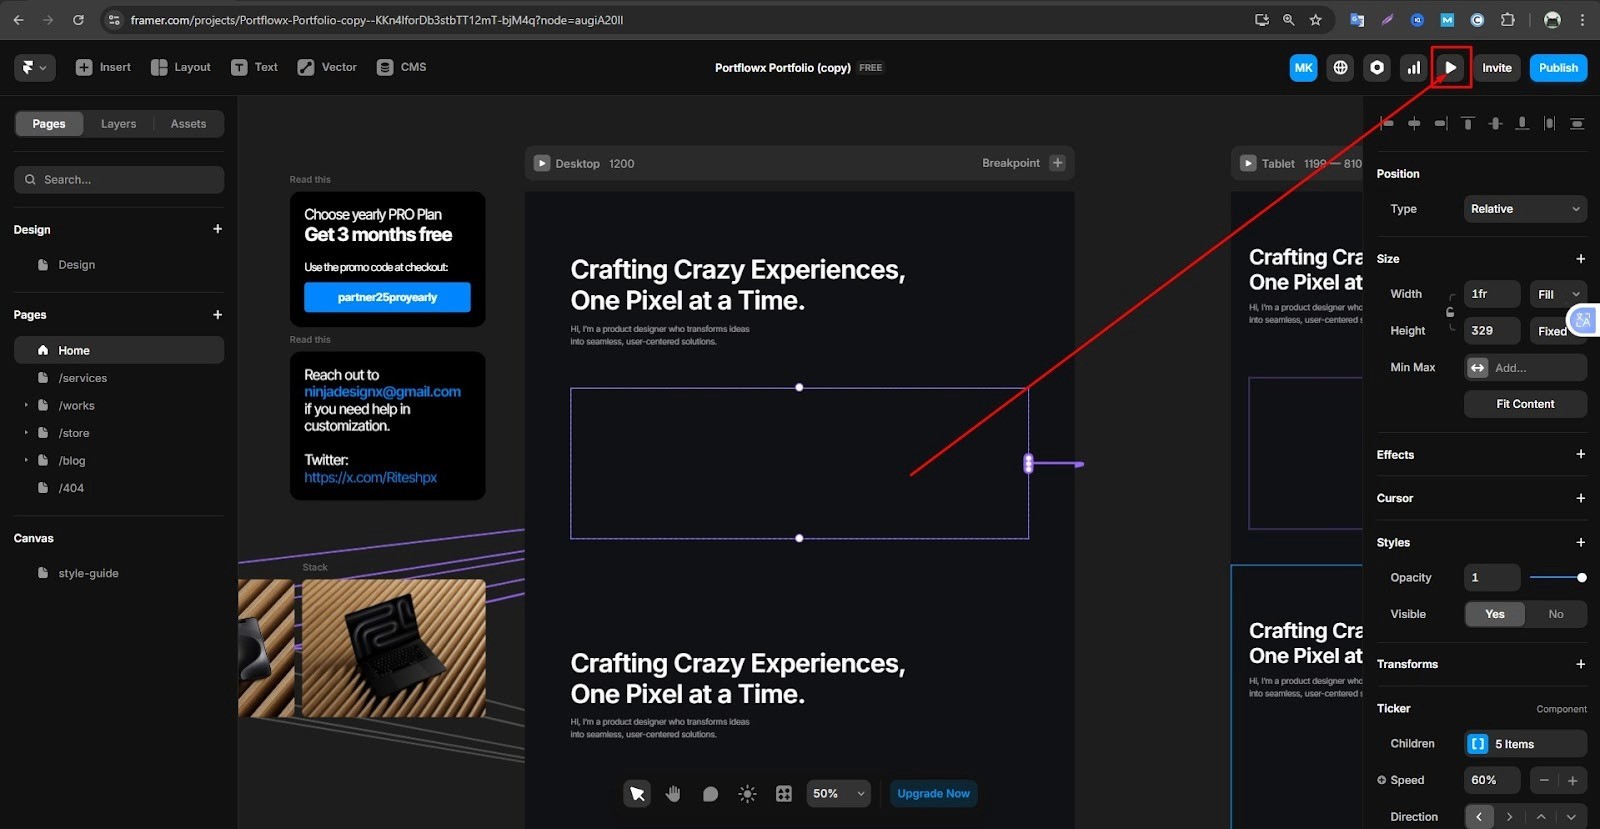The width and height of the screenshot is (1600, 829).
Task: Expand the /blog page tree
Action: click(26, 460)
